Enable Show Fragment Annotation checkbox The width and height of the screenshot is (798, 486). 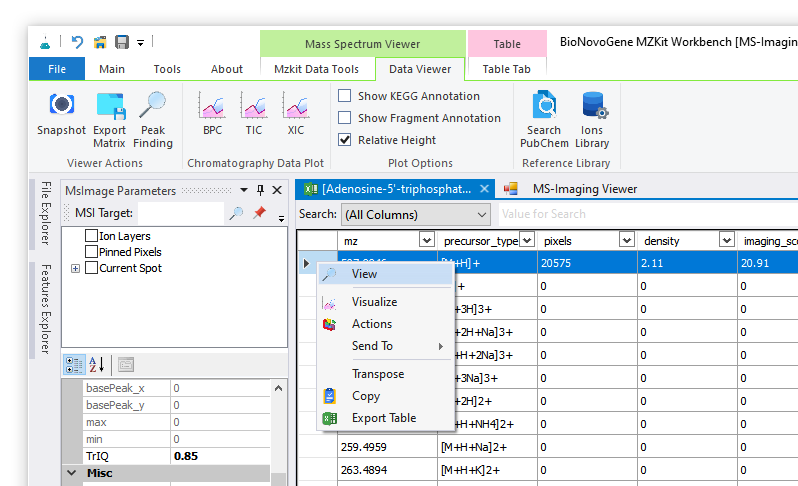tap(345, 118)
